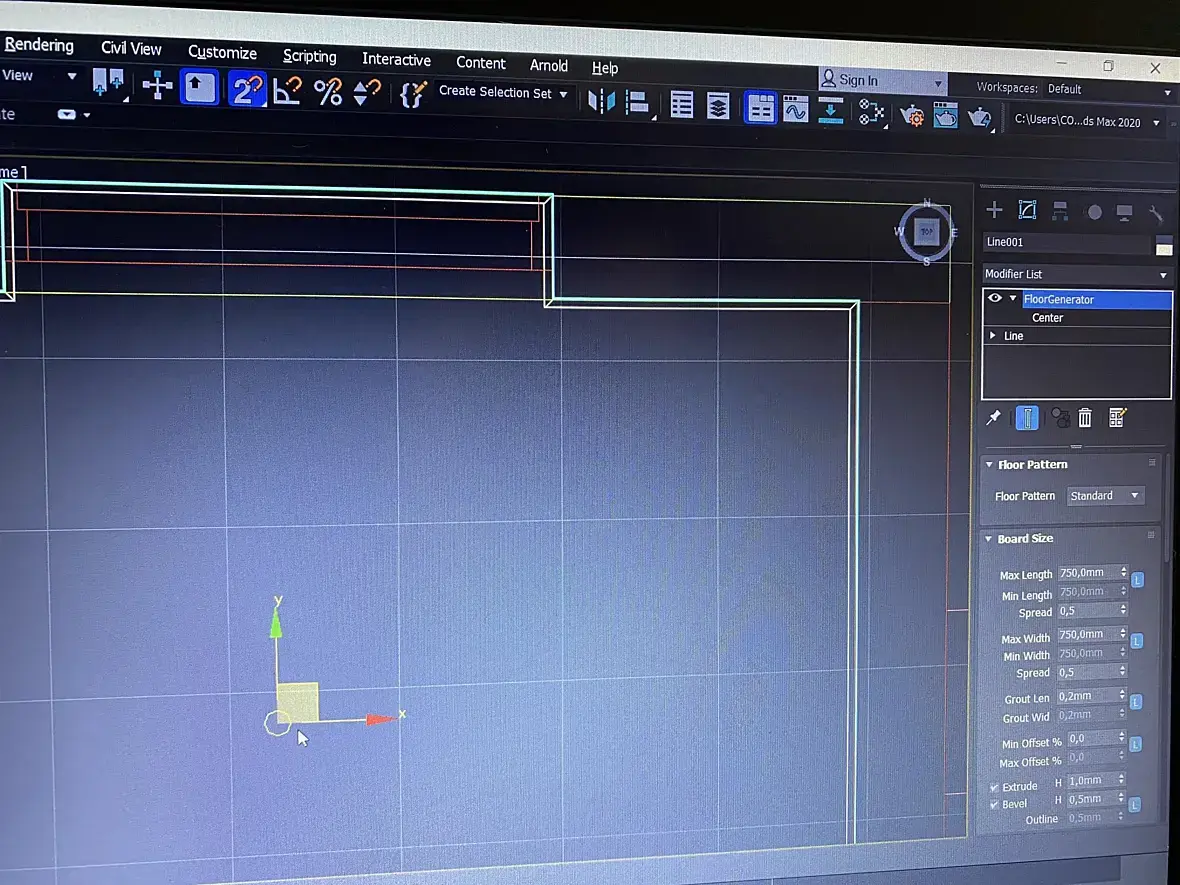Viewport: 1180px width, 885px height.
Task: Switch to the Utilities command panel
Action: pos(1155,214)
